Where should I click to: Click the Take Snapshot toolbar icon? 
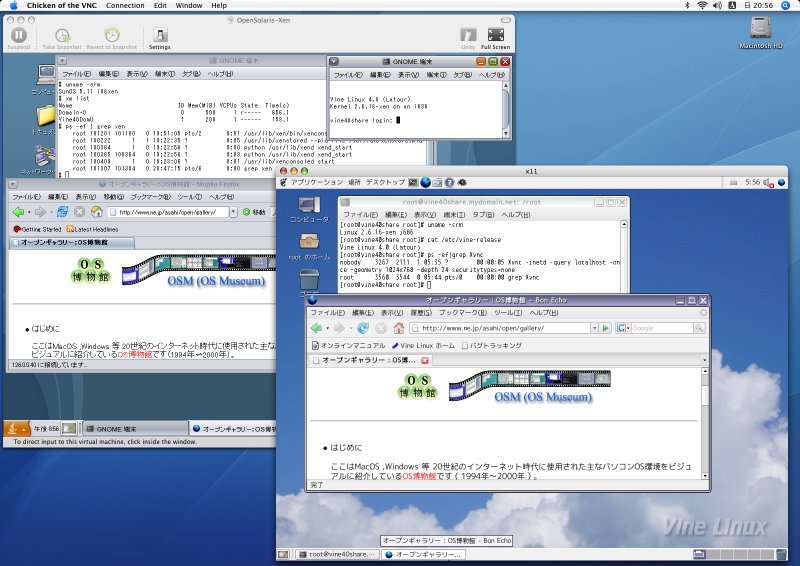[x=62, y=36]
